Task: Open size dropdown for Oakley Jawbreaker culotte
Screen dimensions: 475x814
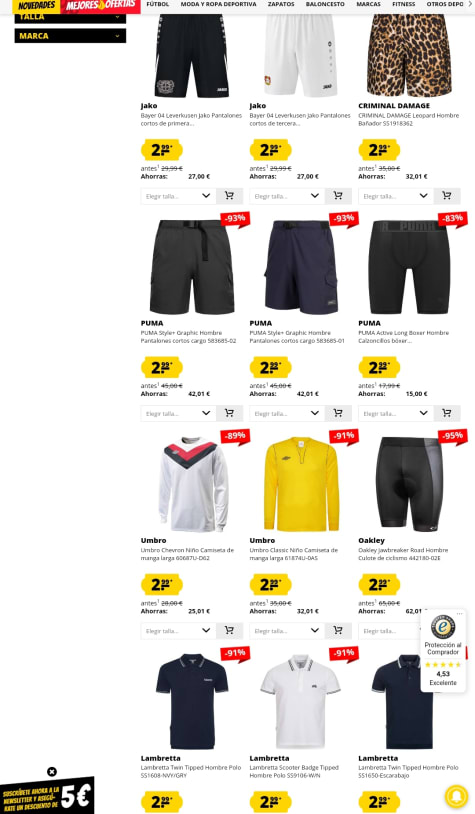Action: [x=389, y=631]
